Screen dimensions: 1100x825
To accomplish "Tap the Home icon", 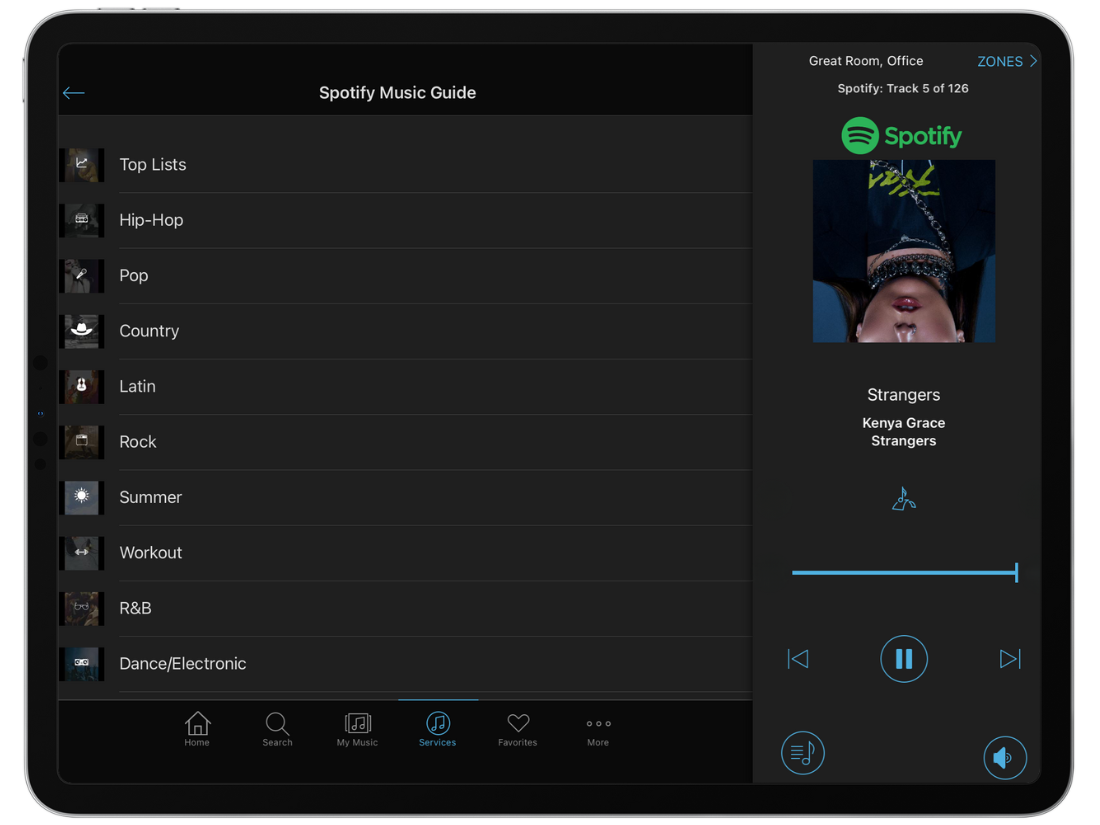I will point(197,728).
